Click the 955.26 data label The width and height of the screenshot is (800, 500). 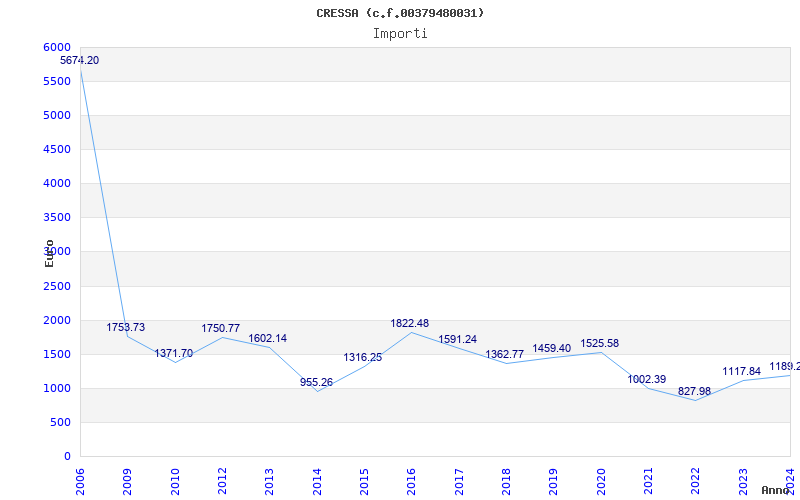[316, 383]
